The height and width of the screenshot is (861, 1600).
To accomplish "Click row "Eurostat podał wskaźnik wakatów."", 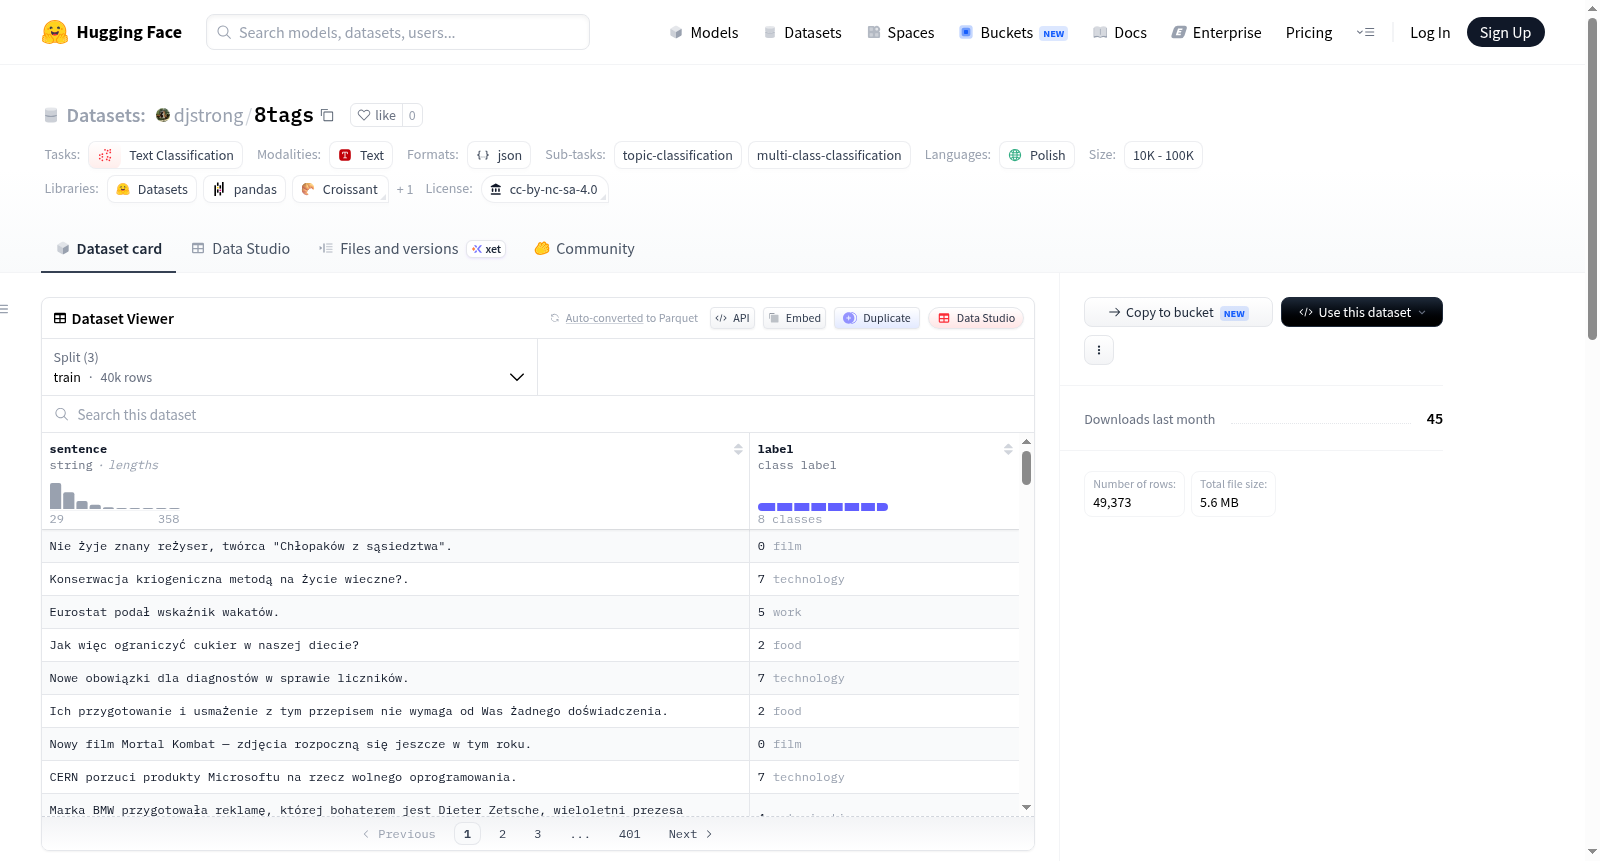I will coord(530,612).
